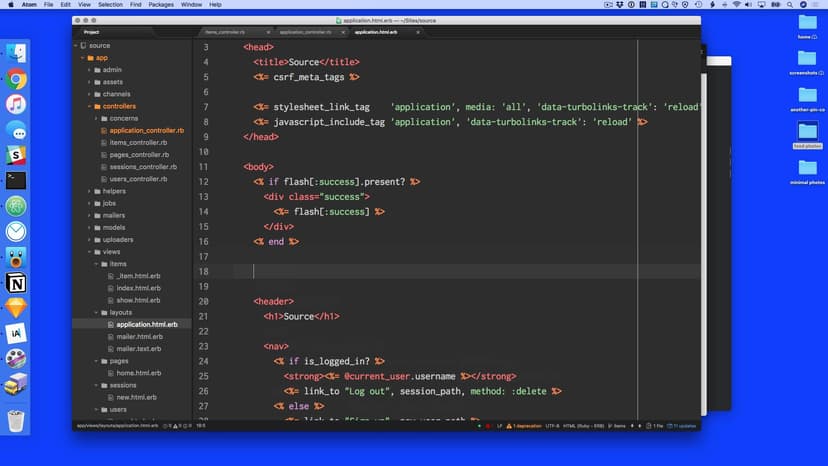Open the Notion app in dock

pos(16,283)
